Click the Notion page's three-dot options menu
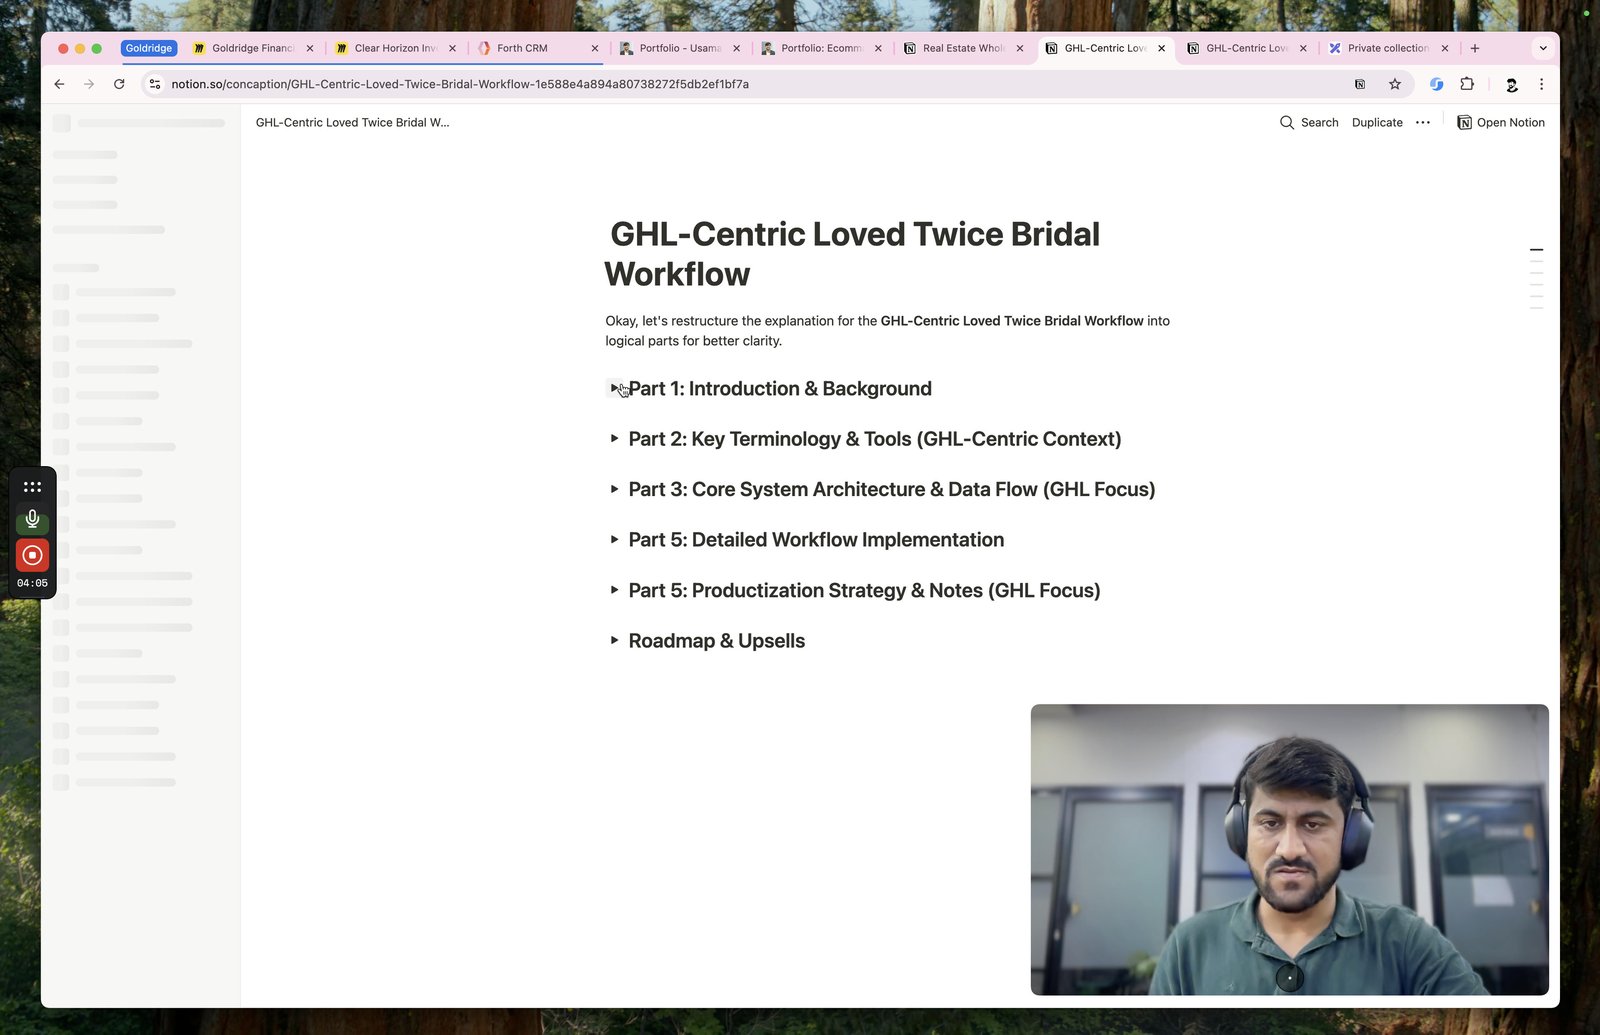The height and width of the screenshot is (1035, 1600). coord(1423,122)
